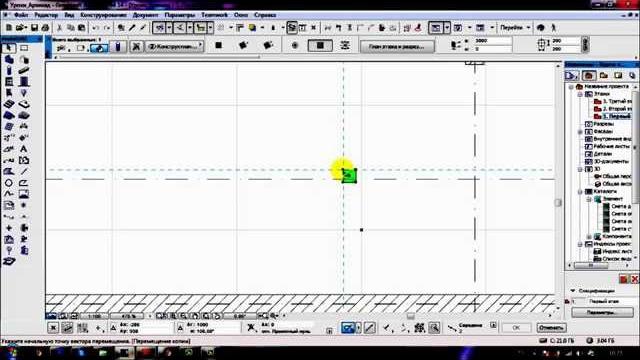The width and height of the screenshot is (640, 360).
Task: Expand the Фасады tree node
Action: pyautogui.click(x=580, y=131)
